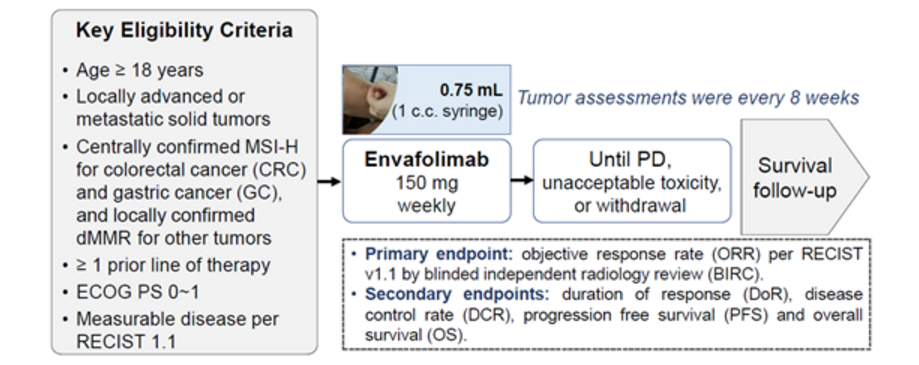Viewport: 919px width, 365px height.
Task: Click the syringe injection photo thumbnail
Action: pyautogui.click(x=370, y=100)
